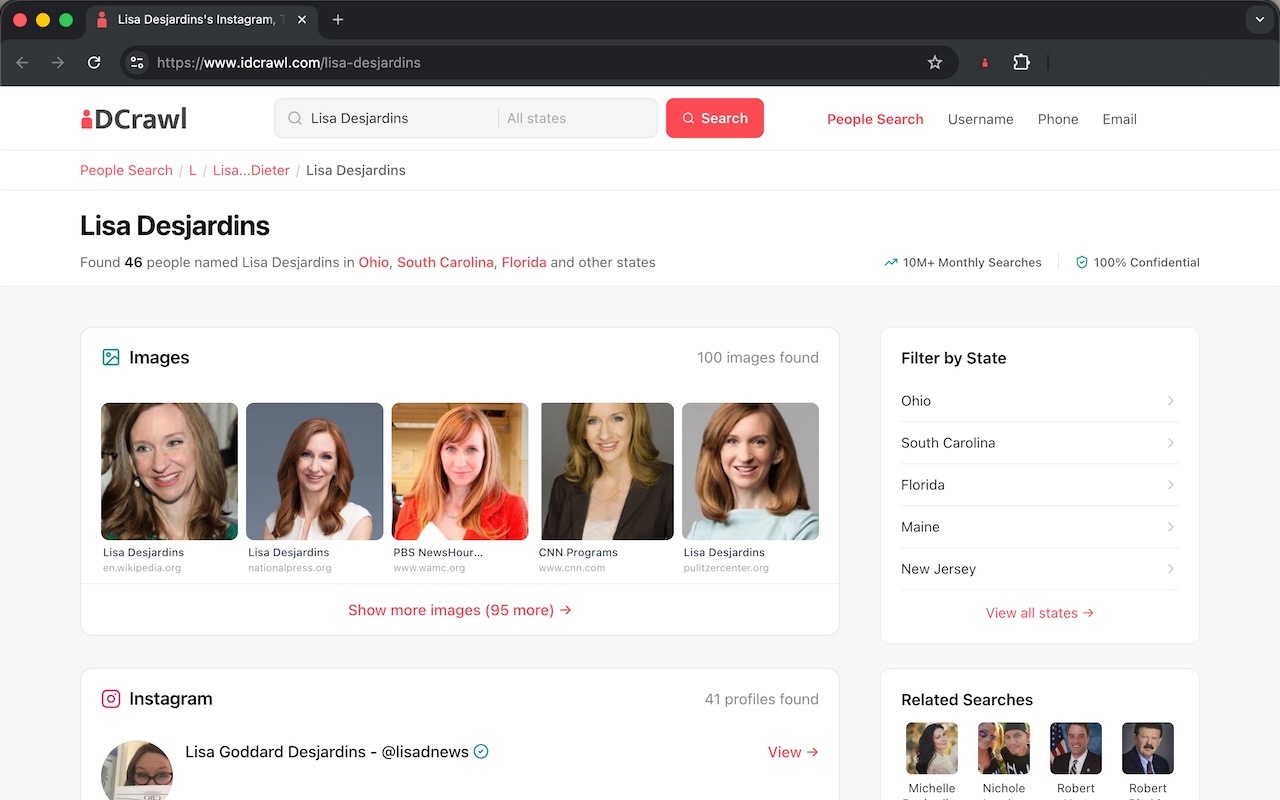Click the People Search breadcrumb link
Image resolution: width=1280 pixels, height=800 pixels.
pyautogui.click(x=126, y=170)
